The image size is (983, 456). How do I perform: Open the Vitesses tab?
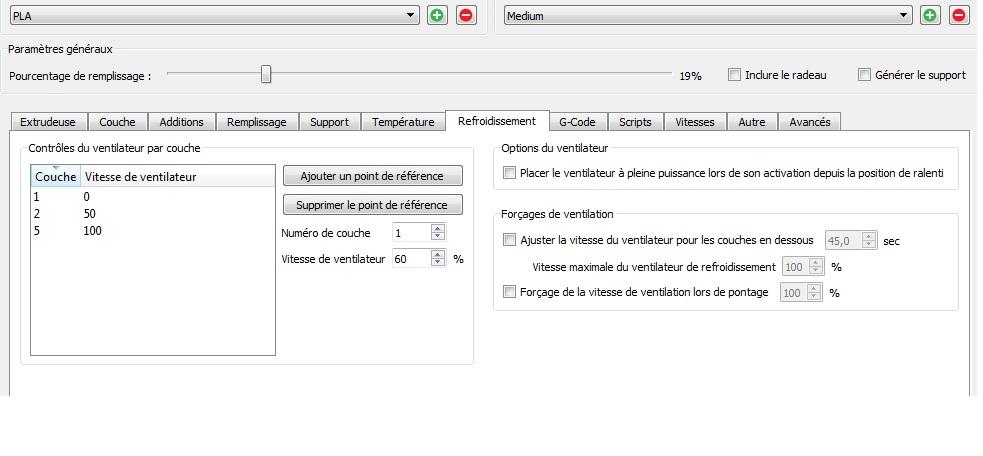pos(695,122)
